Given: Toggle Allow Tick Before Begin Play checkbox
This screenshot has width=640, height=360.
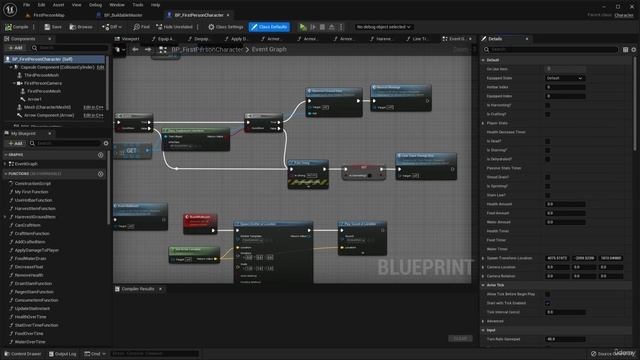Looking at the screenshot, I should (548, 294).
